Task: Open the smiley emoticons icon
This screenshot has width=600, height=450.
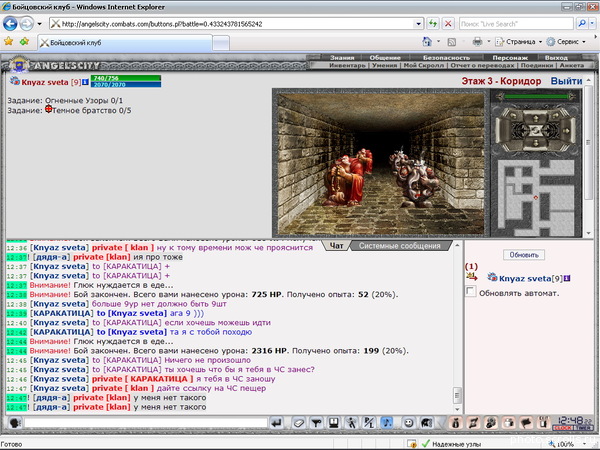Action: pos(409,423)
